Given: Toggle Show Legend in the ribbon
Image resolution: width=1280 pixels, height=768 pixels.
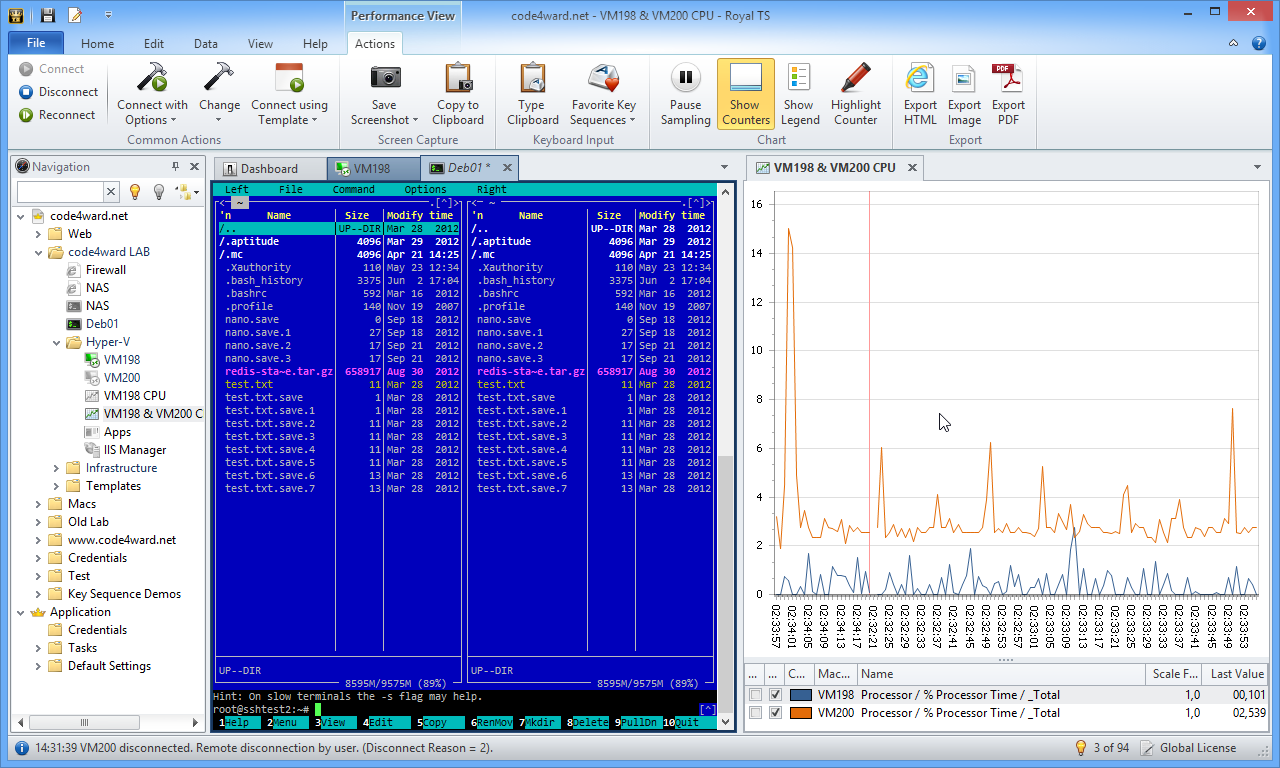Looking at the screenshot, I should pos(798,94).
